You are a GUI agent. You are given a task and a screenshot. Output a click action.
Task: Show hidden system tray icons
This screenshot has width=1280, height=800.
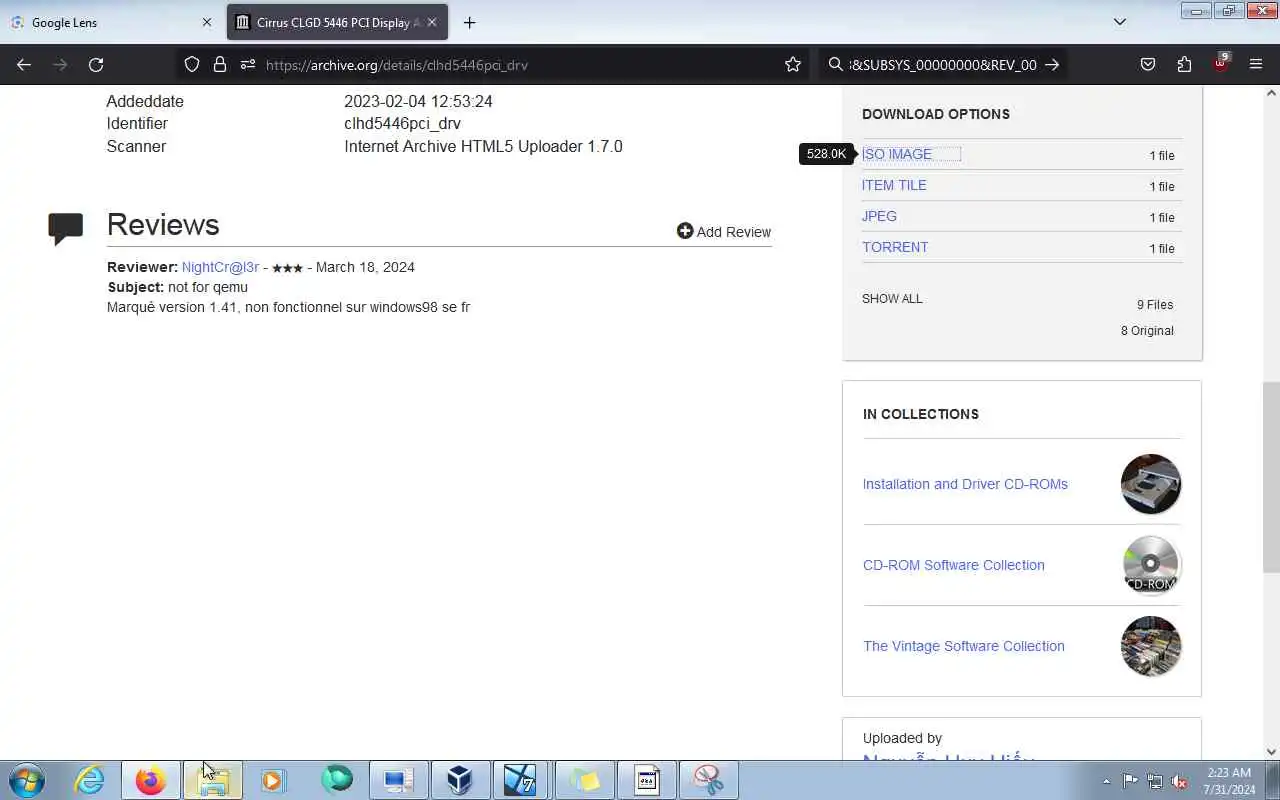1106,781
